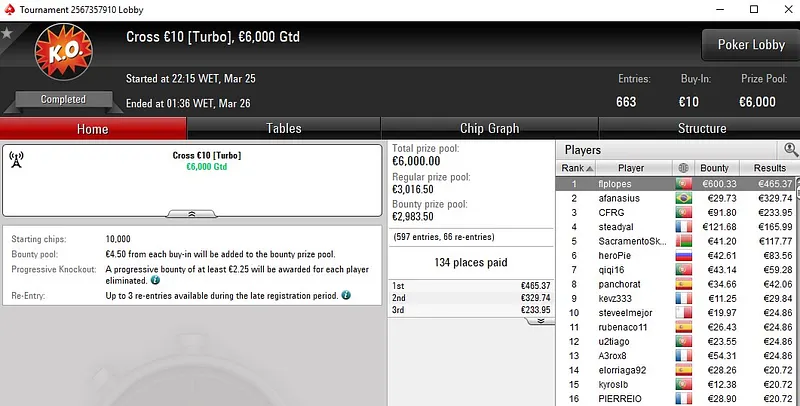Sort players by Results column
800x406 pixels.
(769, 169)
